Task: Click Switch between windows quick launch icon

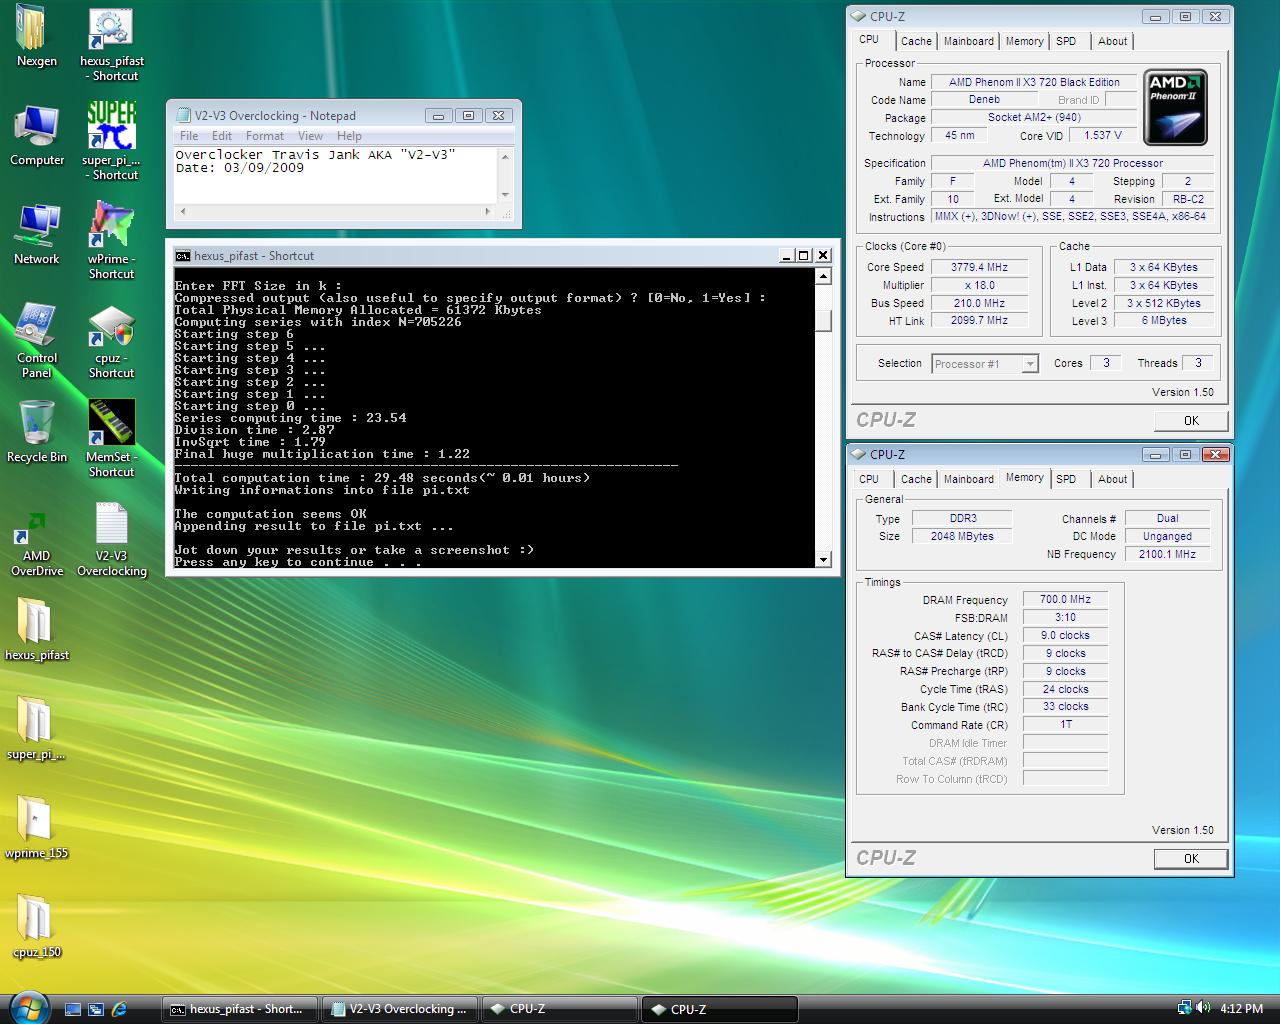Action: click(x=96, y=1010)
